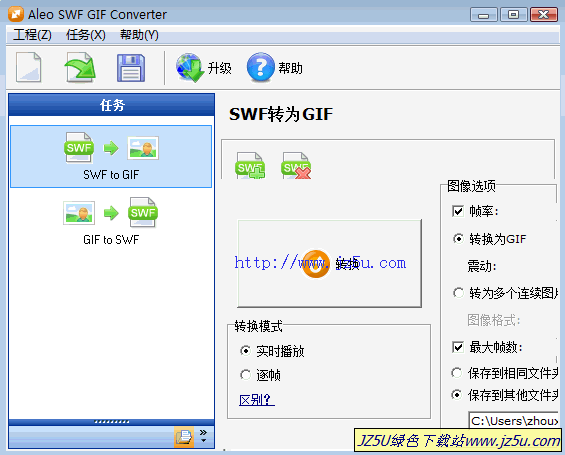
Task: Open the 帮助(Y) menu
Action: pyautogui.click(x=139, y=35)
